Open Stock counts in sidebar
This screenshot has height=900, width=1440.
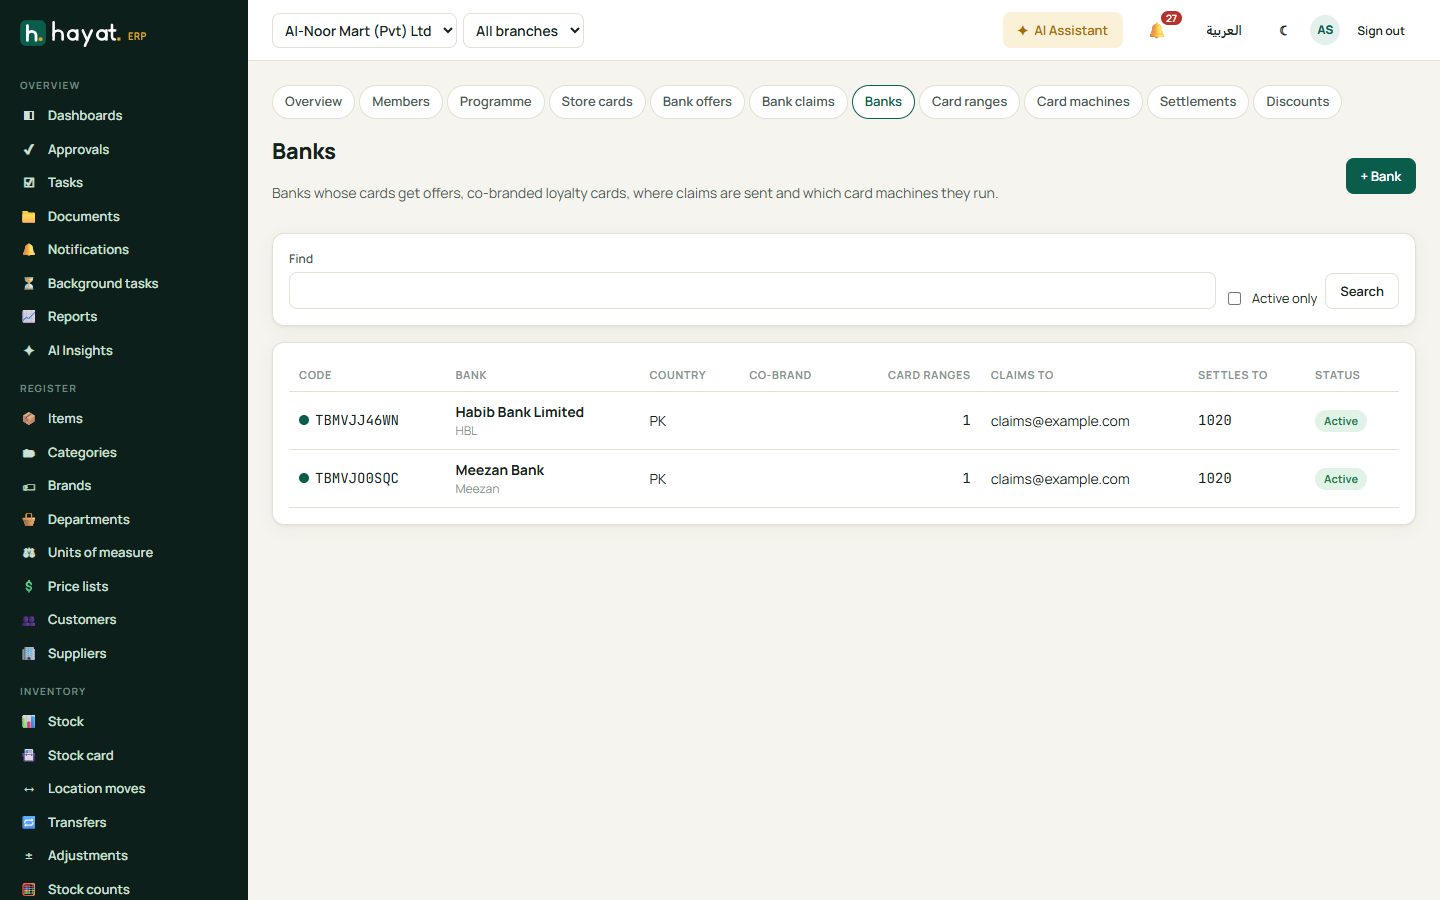tap(88, 889)
